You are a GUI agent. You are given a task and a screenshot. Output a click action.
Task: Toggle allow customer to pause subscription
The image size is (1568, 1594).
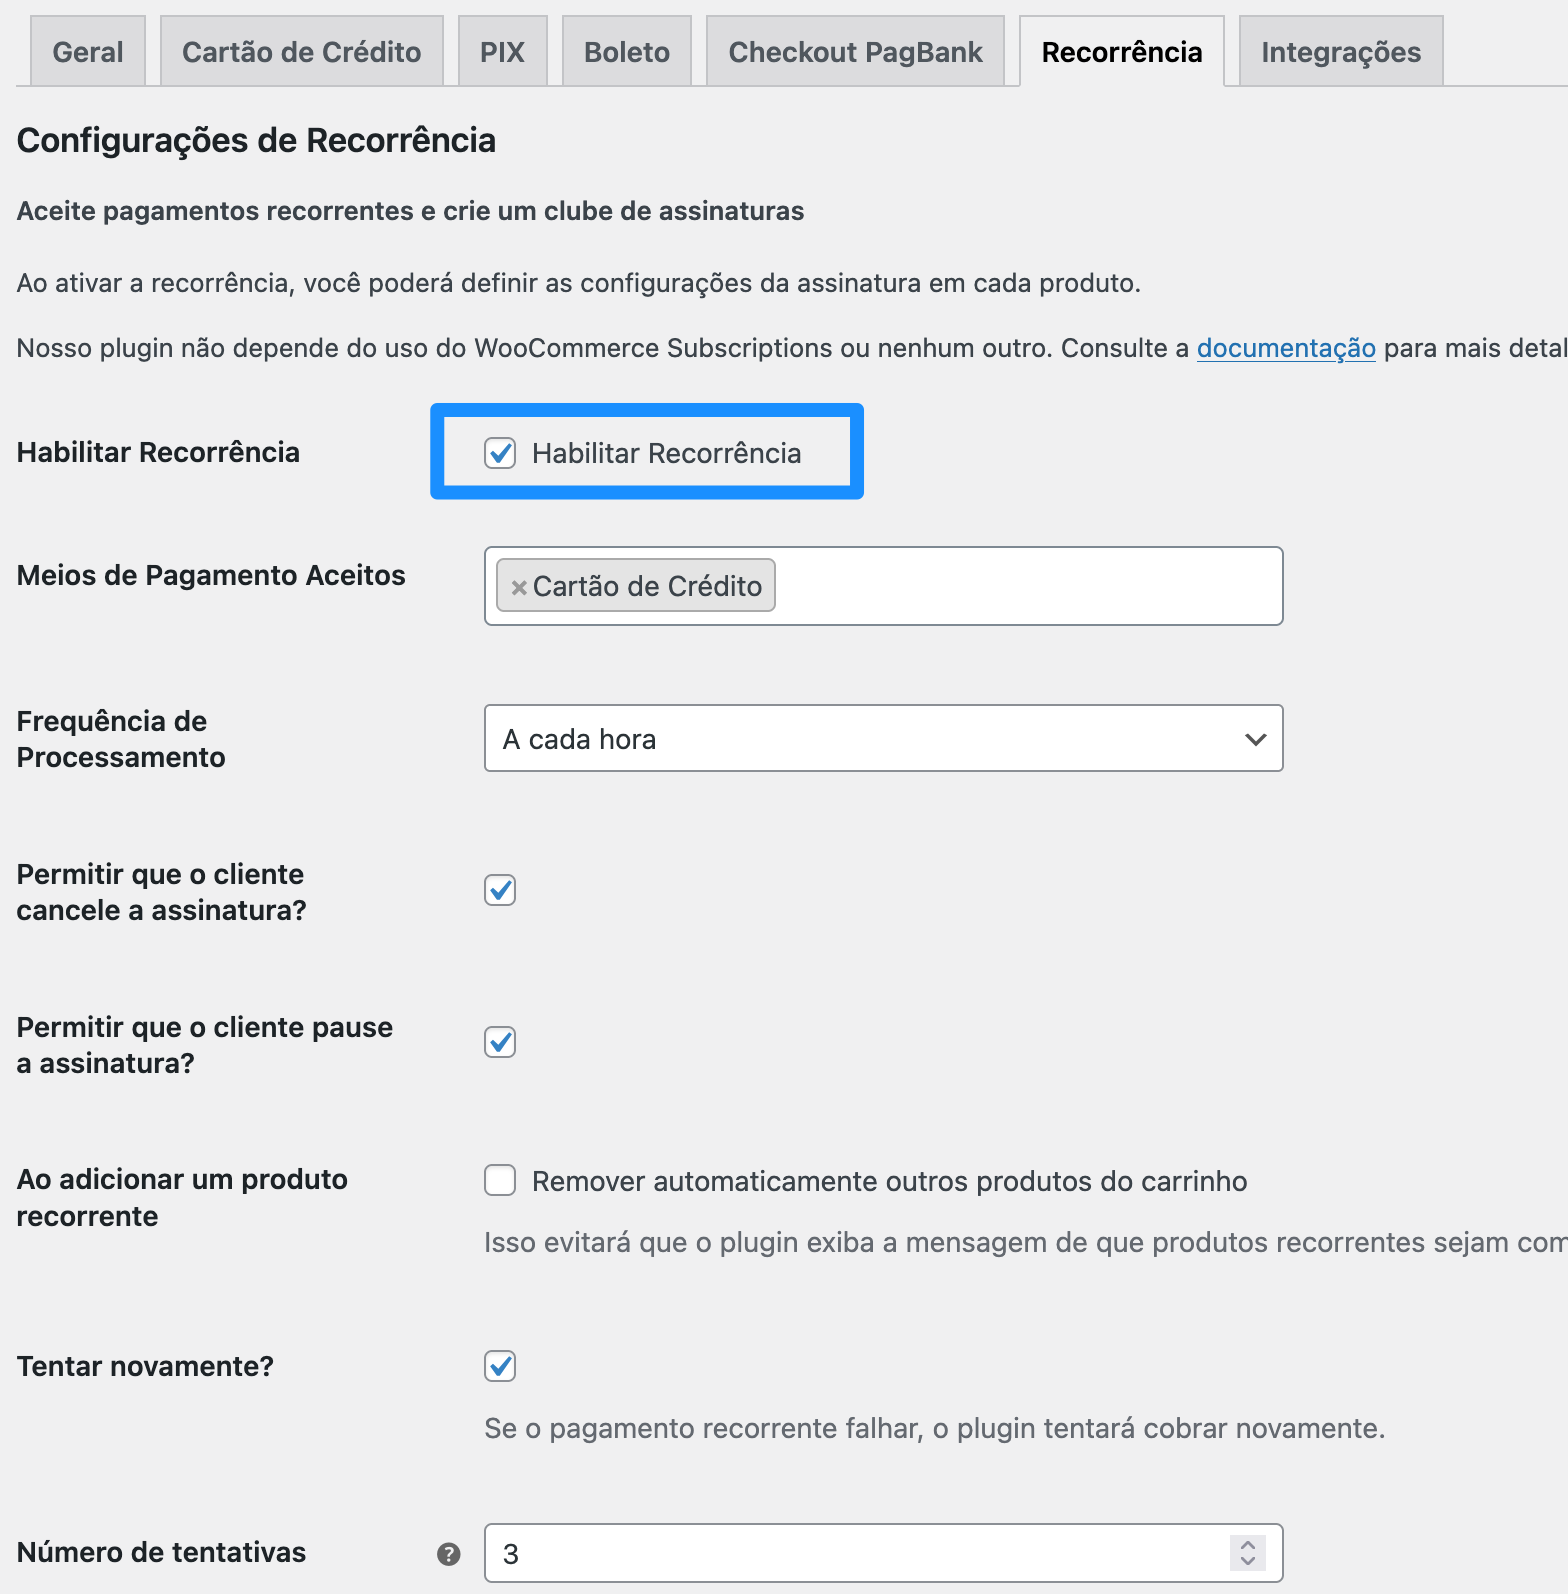(x=500, y=1042)
